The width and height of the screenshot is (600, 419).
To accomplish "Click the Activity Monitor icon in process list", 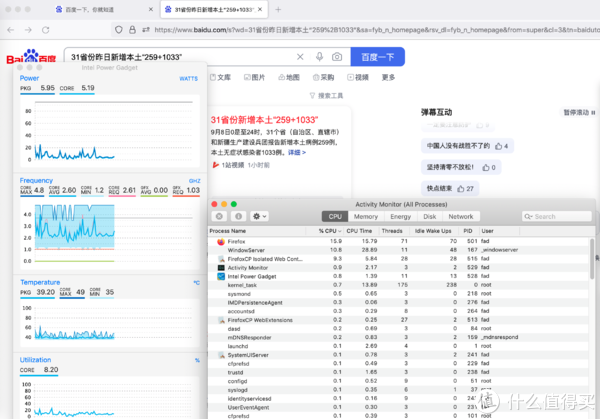I will 221,268.
